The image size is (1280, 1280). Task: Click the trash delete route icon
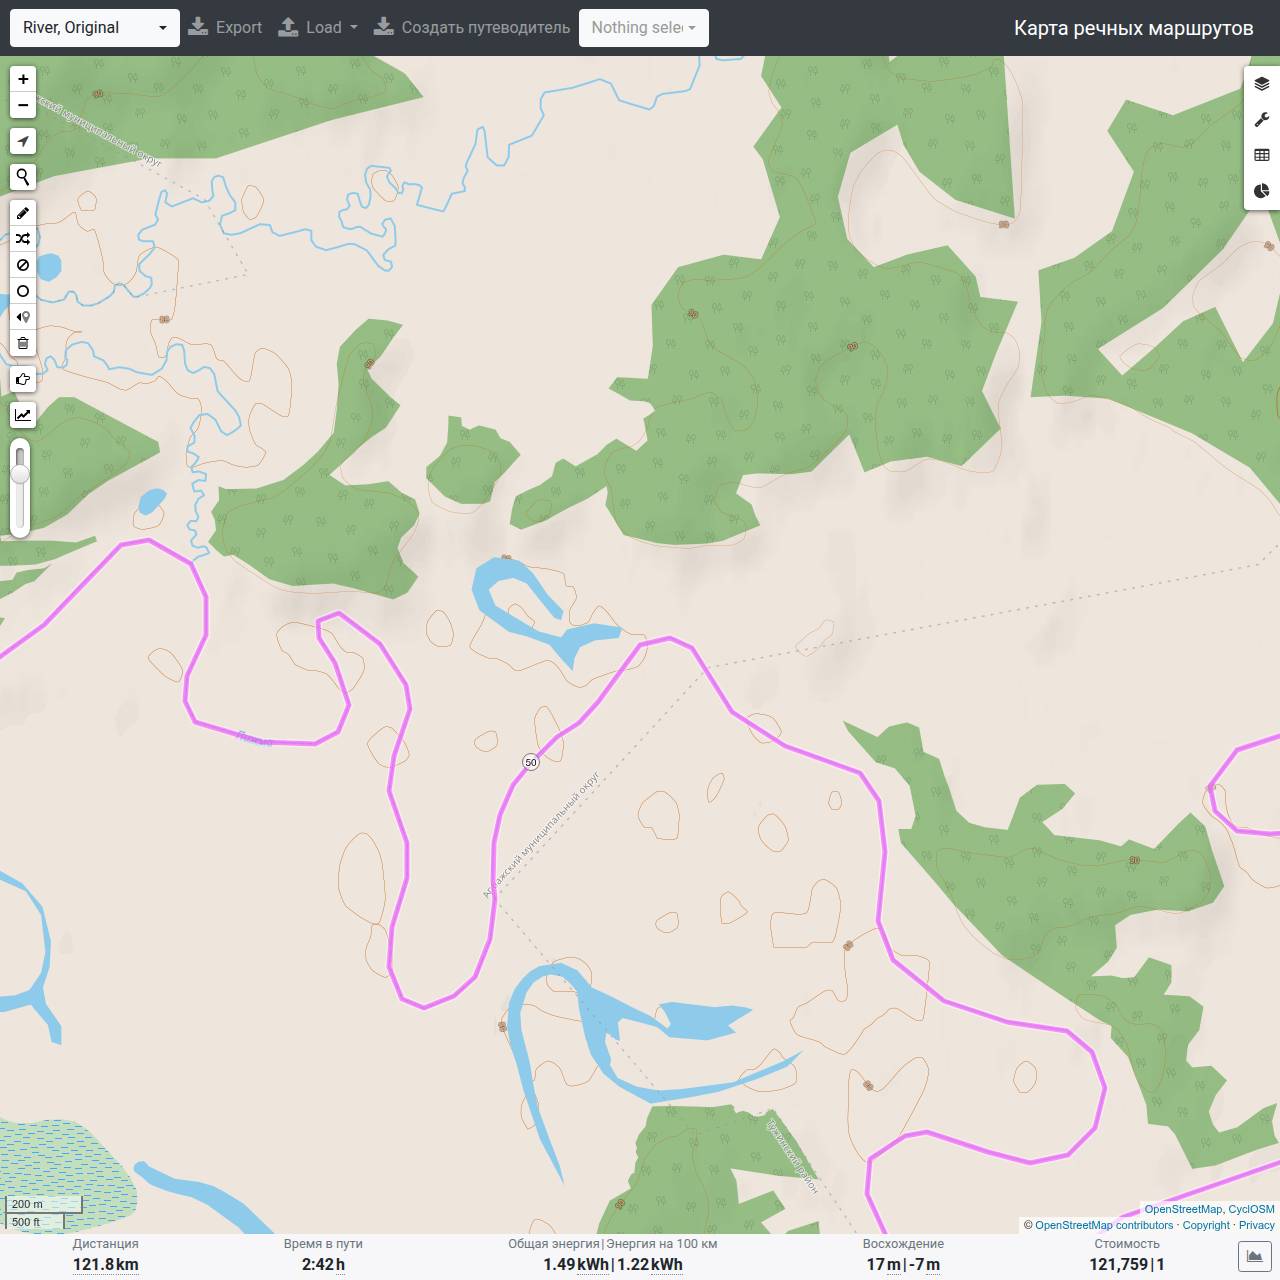pos(23,343)
